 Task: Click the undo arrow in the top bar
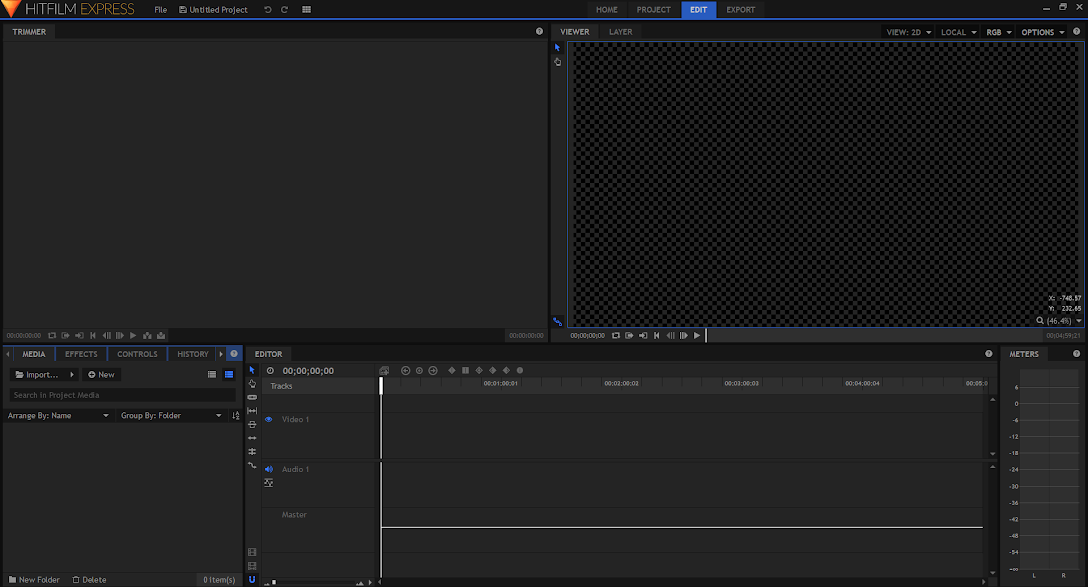coord(267,10)
